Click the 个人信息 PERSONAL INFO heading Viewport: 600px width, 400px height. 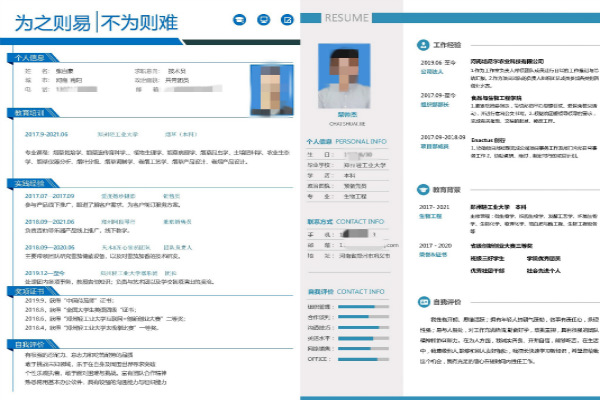(347, 142)
